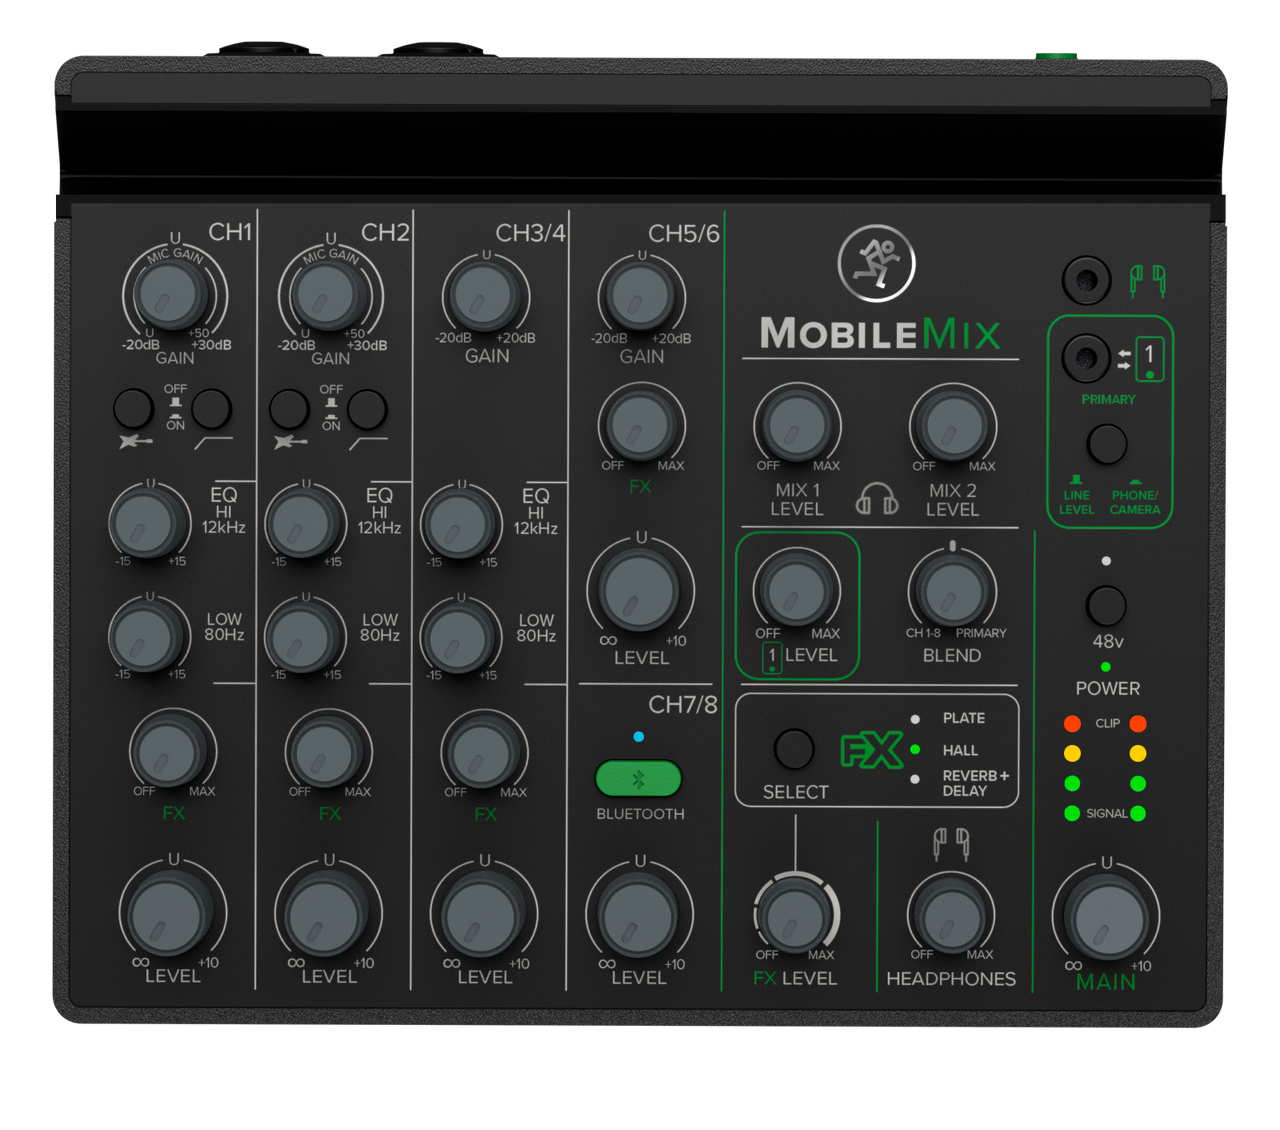Select the HALL effect indicator
Screen dimensions: 1280x1130
[916, 750]
